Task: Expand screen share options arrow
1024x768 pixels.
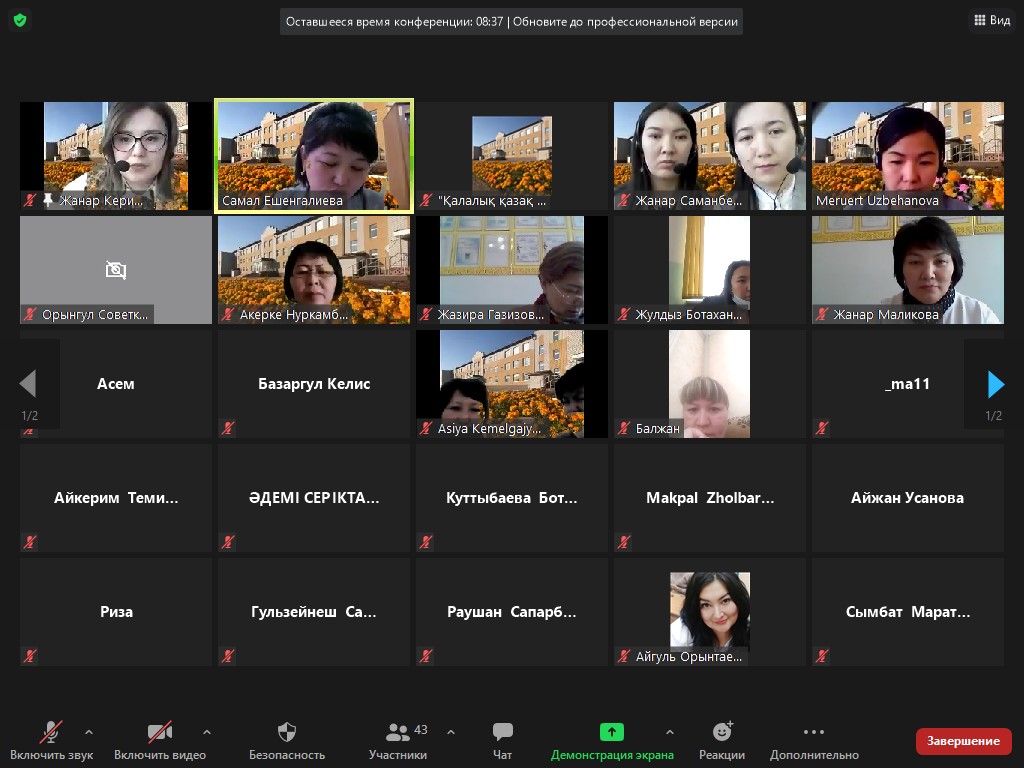Action: click(670, 732)
